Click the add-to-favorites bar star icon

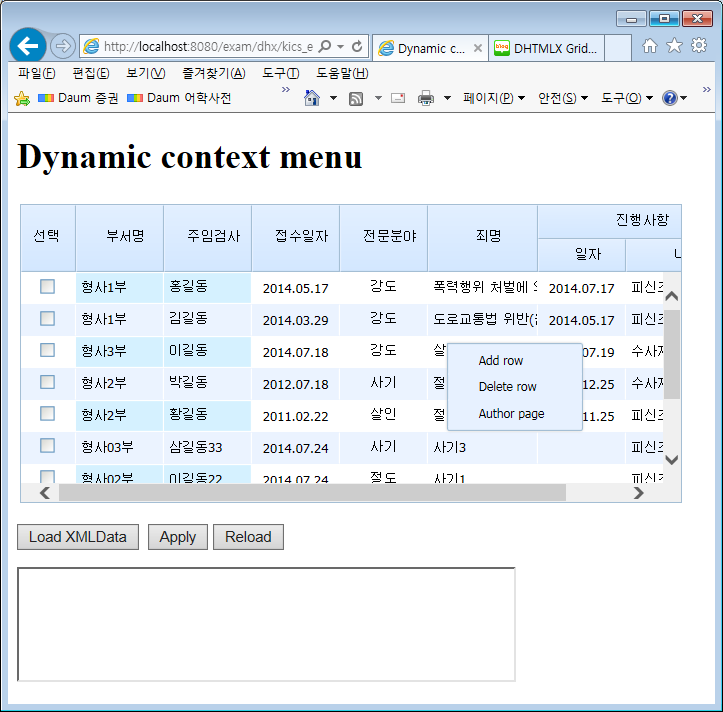22,98
